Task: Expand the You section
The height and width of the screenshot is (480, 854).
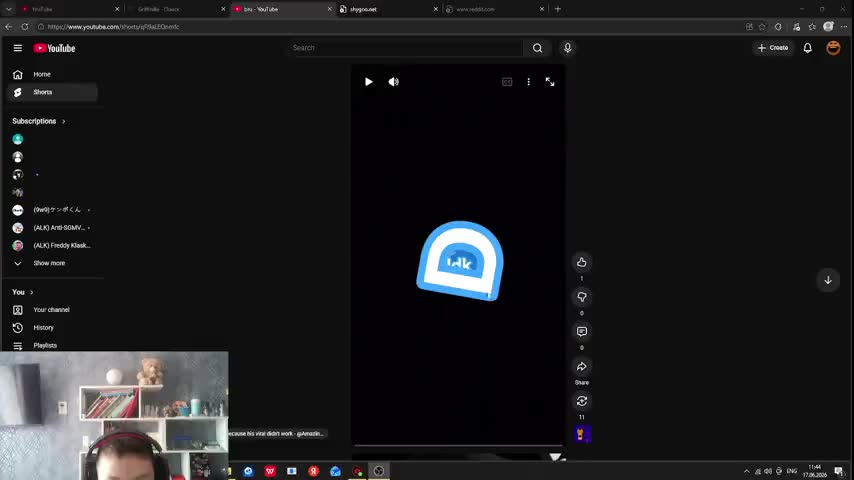Action: [x=23, y=292]
